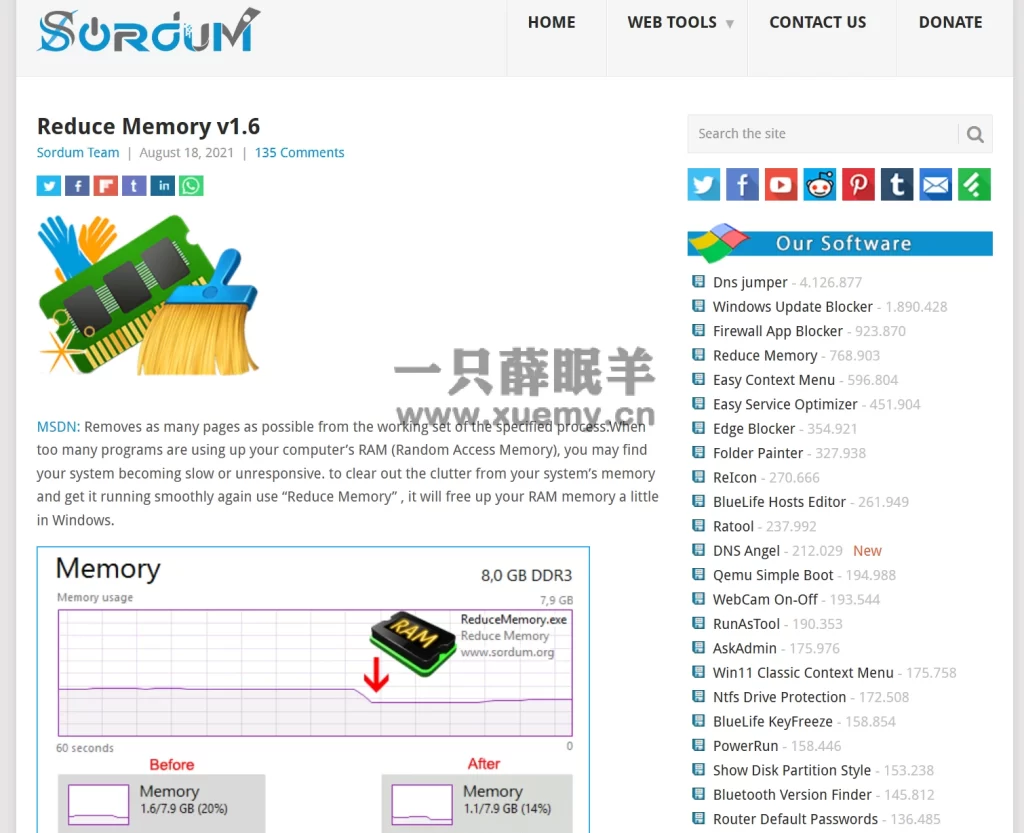Click the icon beside Dns jumper
The image size is (1024, 833).
[698, 282]
